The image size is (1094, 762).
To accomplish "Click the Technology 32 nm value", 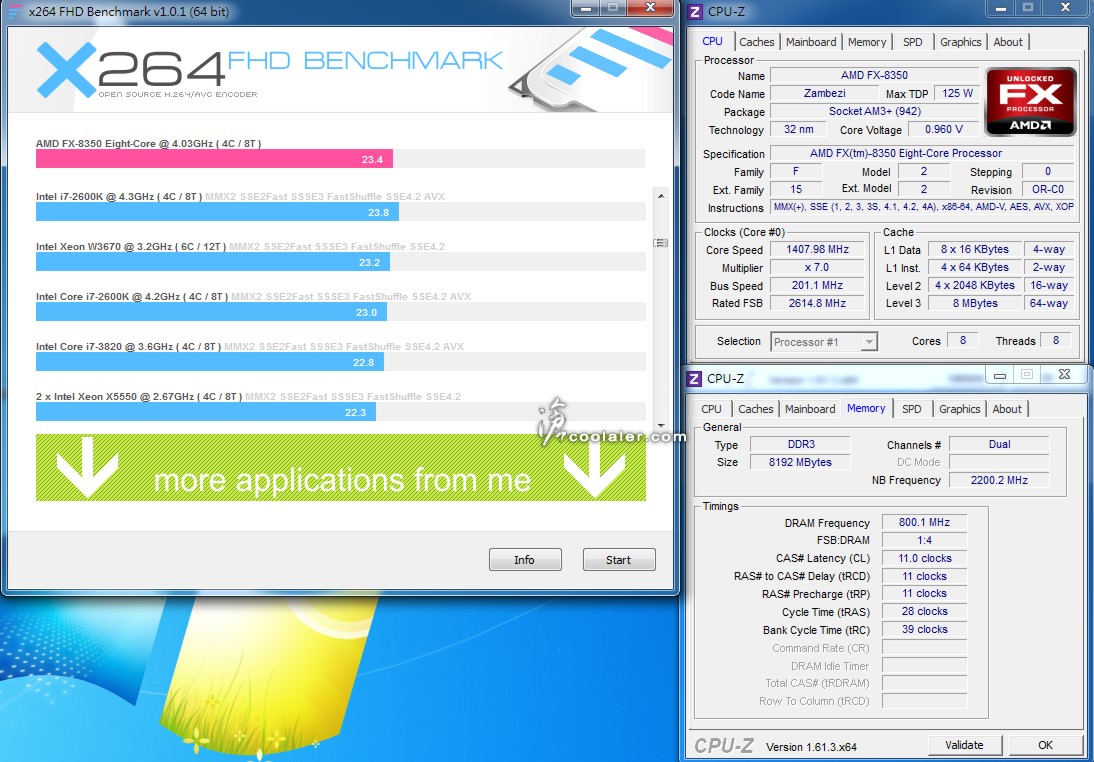I will click(x=798, y=130).
